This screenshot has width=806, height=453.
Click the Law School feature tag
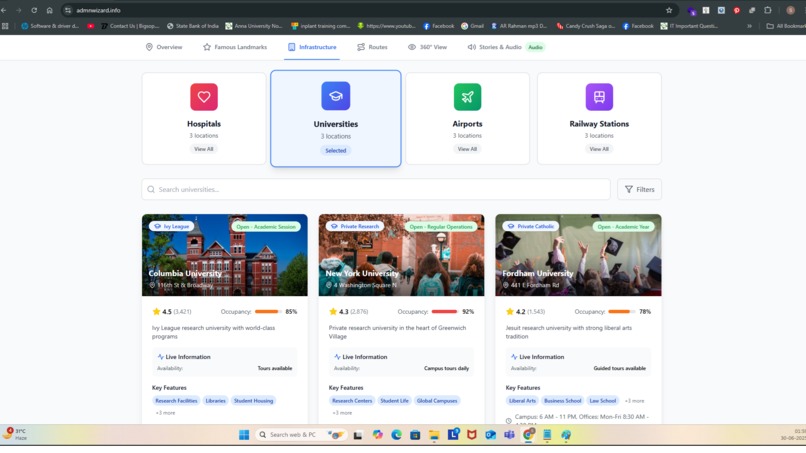602,401
